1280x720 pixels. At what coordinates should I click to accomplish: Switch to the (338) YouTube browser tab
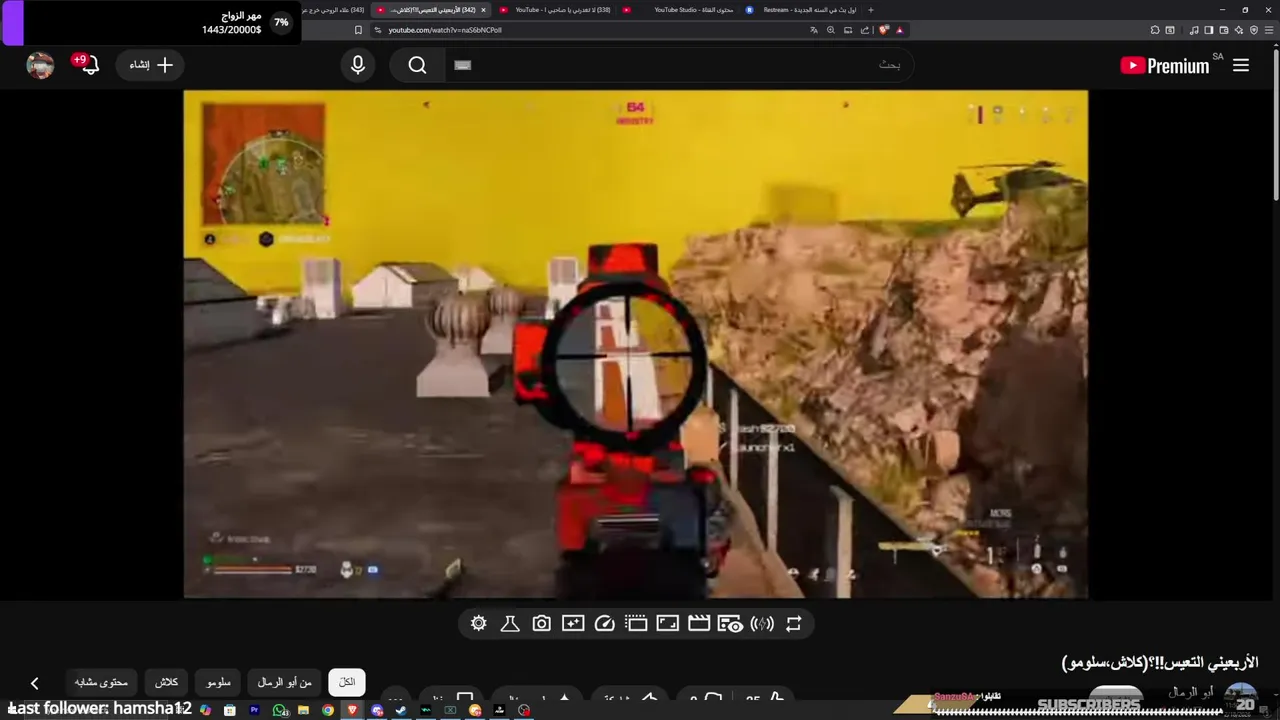[553, 9]
